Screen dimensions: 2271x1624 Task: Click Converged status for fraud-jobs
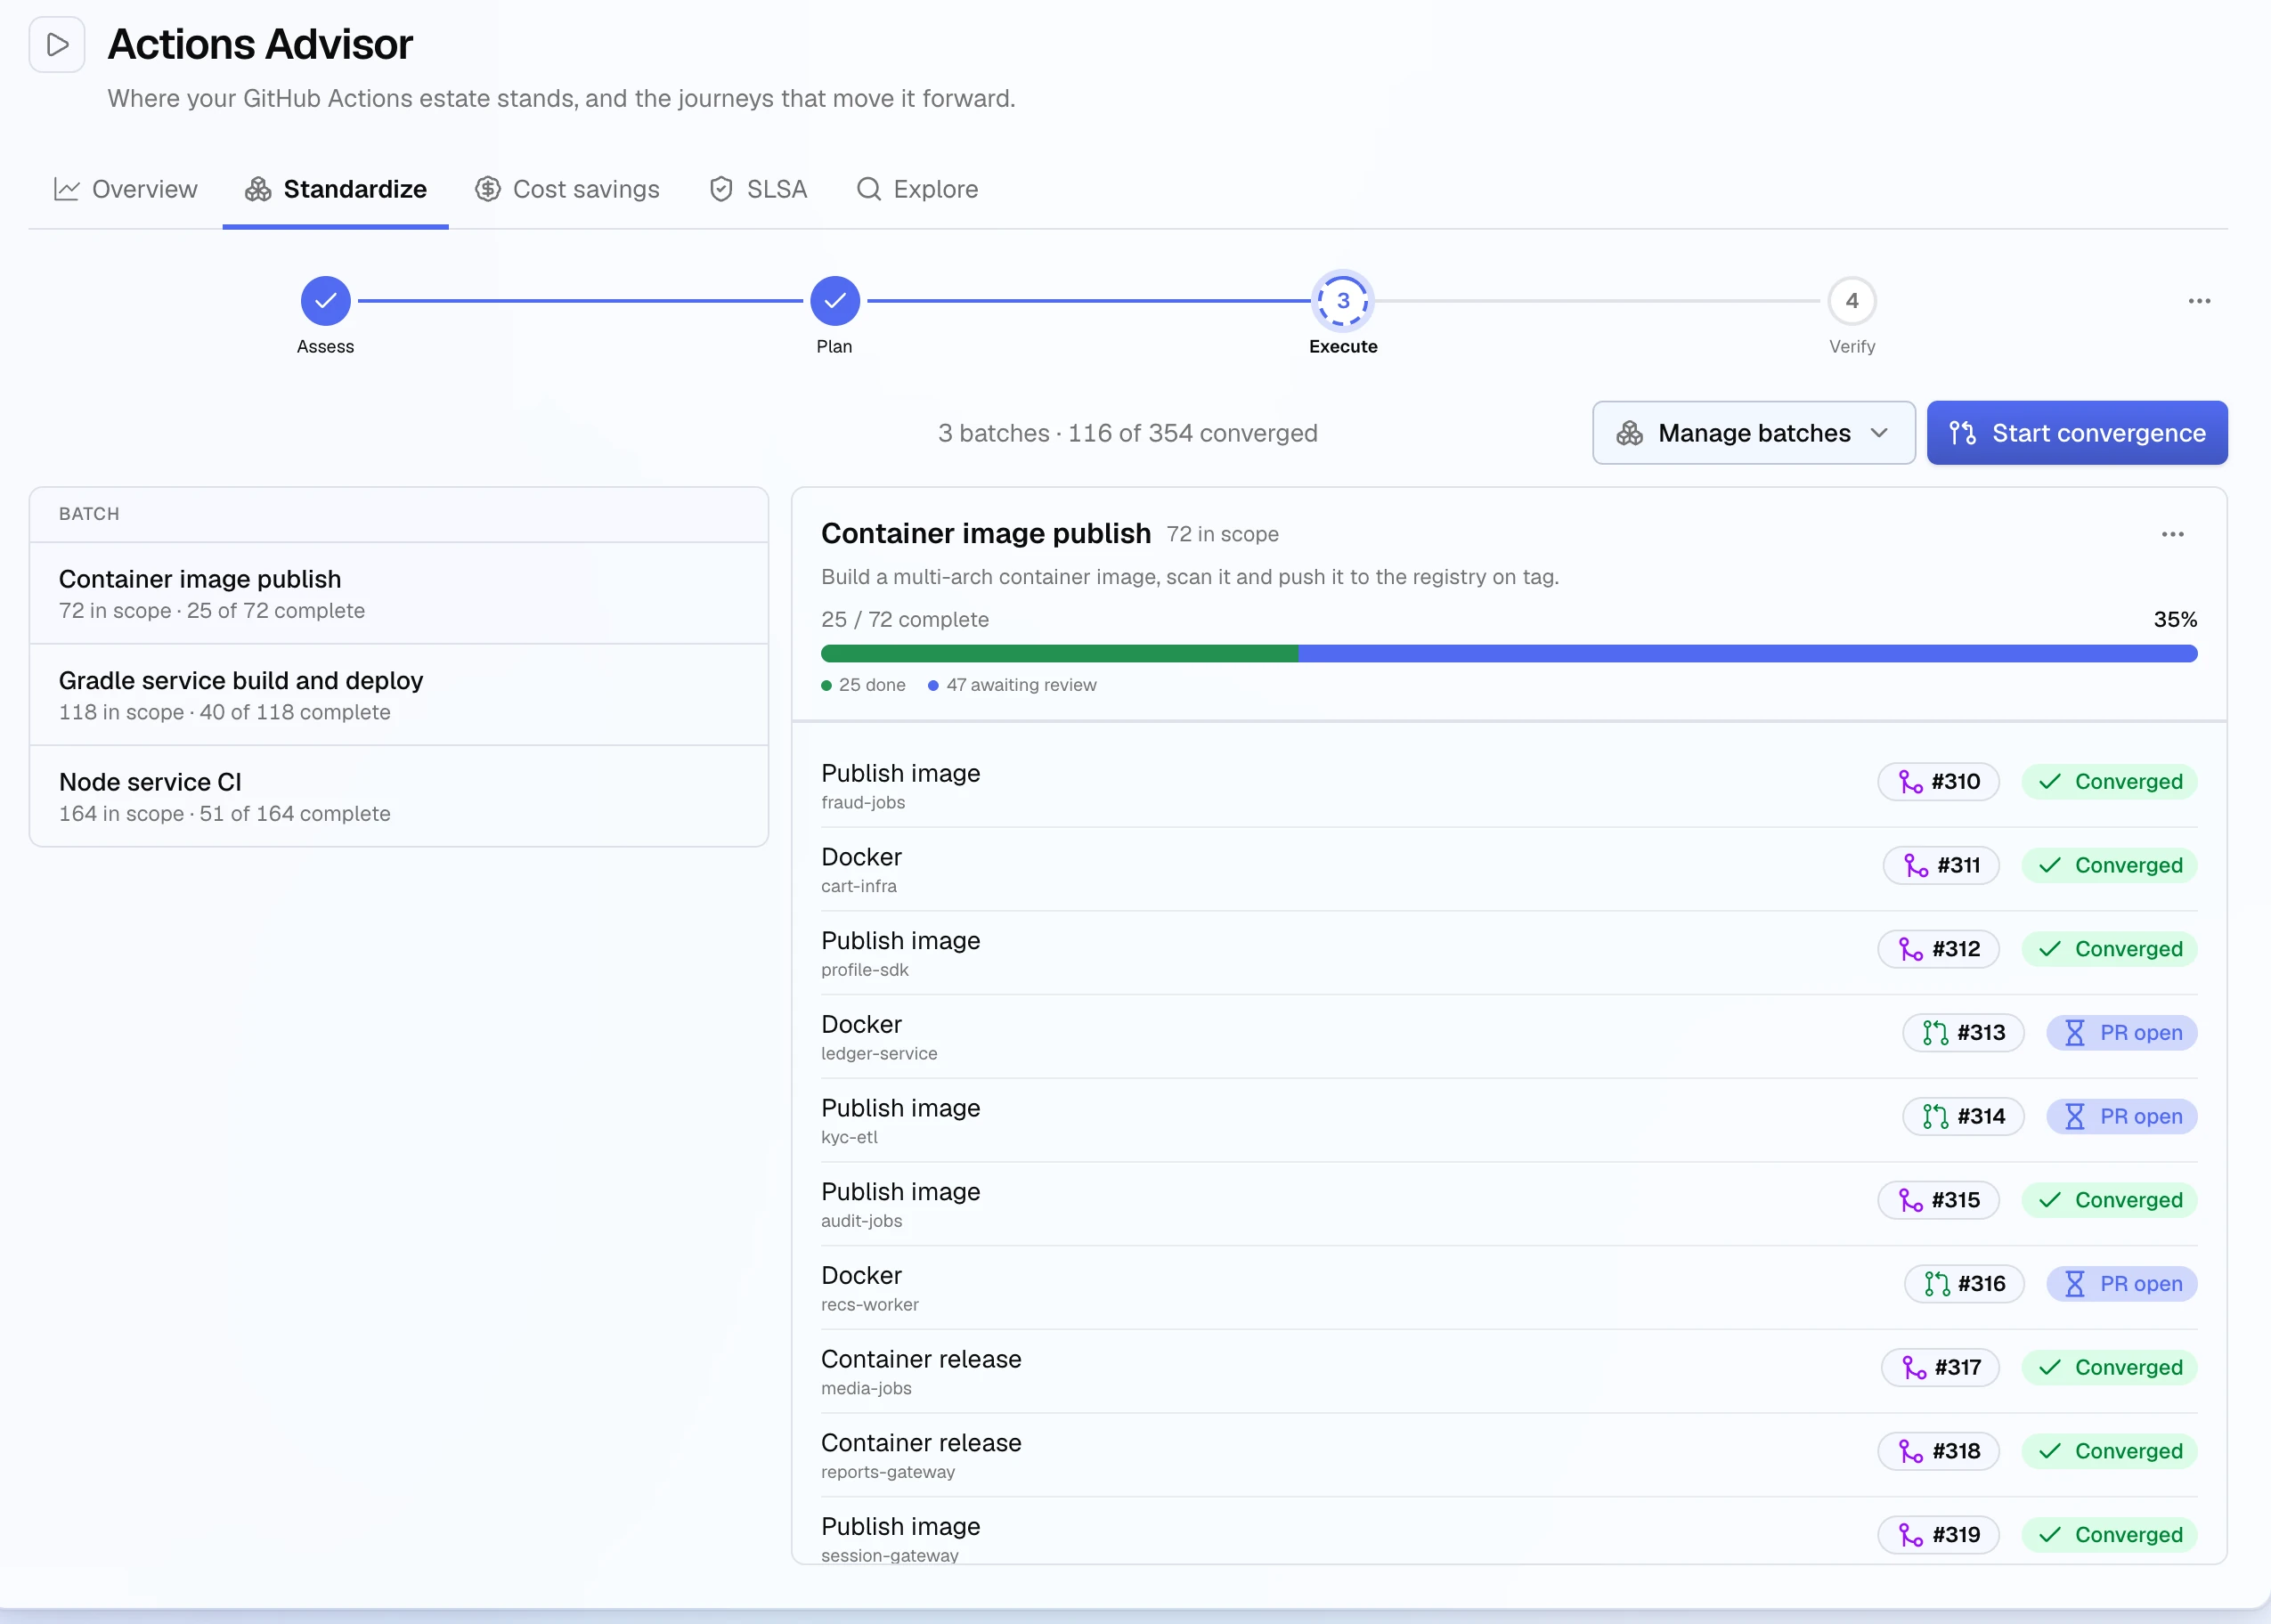click(x=2109, y=782)
